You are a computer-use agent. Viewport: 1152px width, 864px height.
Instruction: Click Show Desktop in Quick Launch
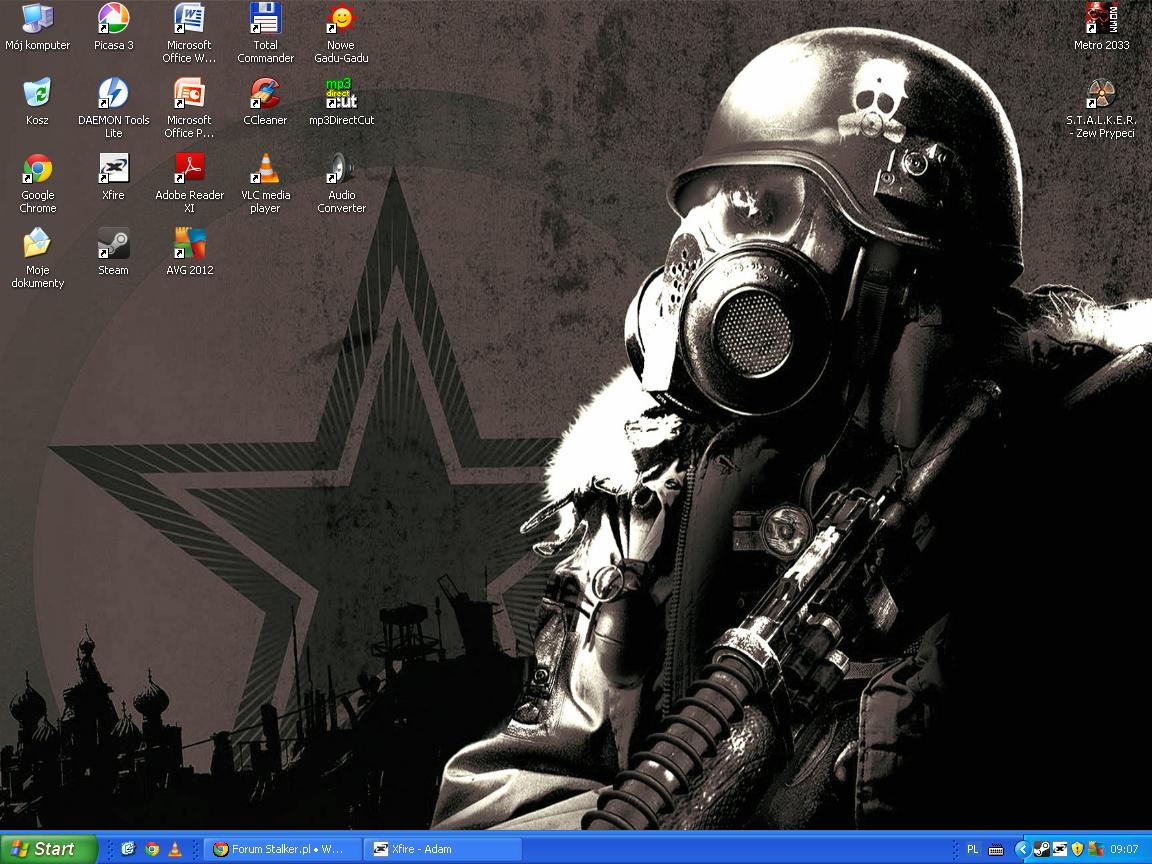click(128, 849)
